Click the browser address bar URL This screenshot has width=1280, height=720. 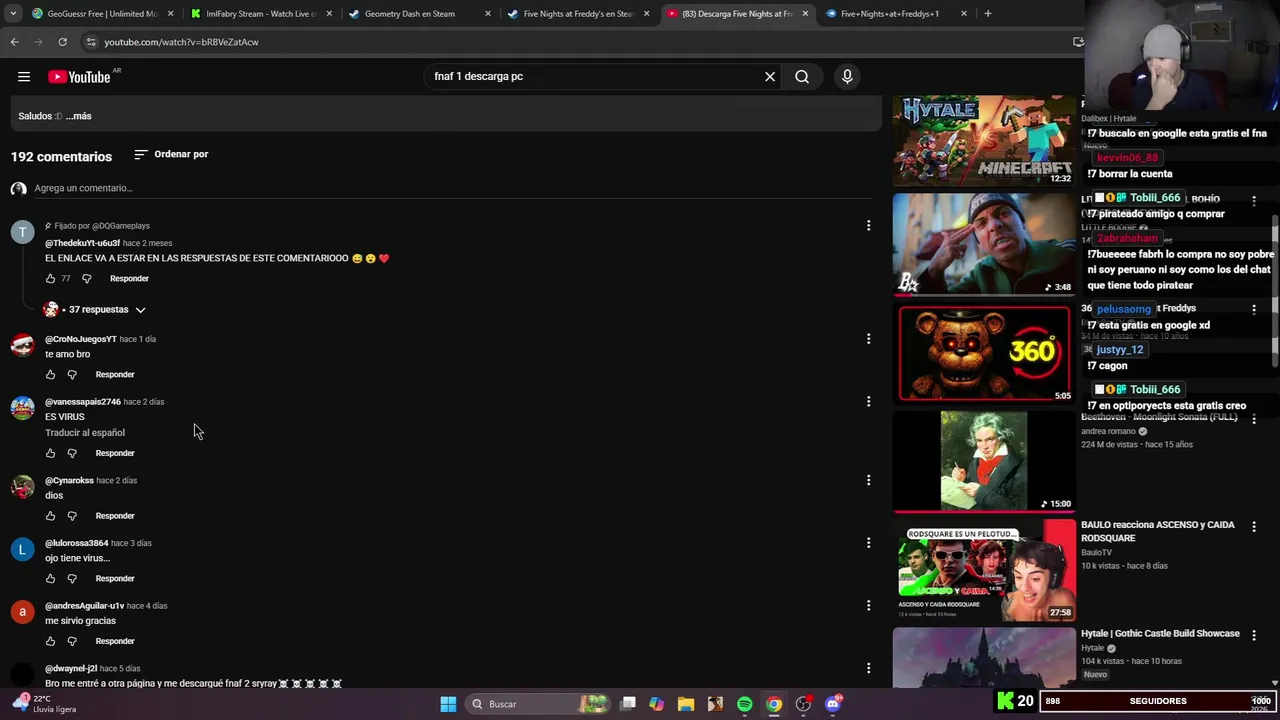(x=181, y=42)
